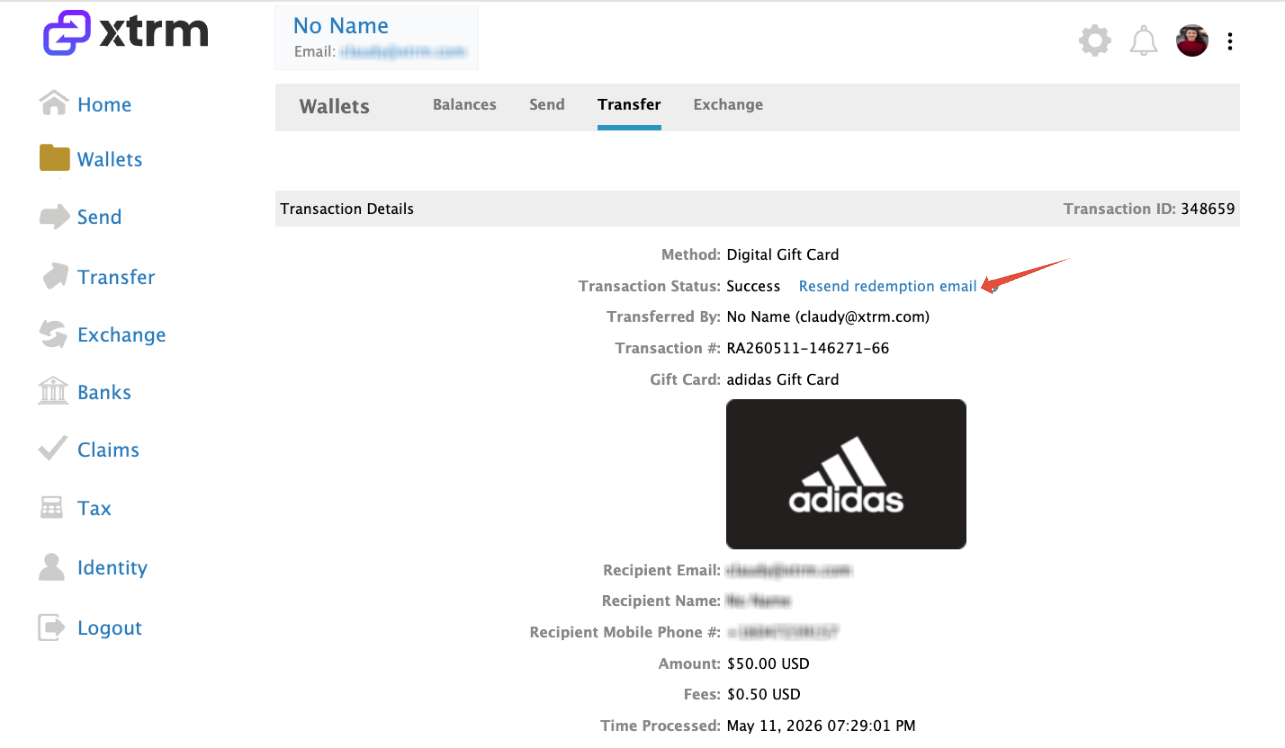Open Wallets link in sidebar
The image size is (1285, 748).
click(x=110, y=159)
